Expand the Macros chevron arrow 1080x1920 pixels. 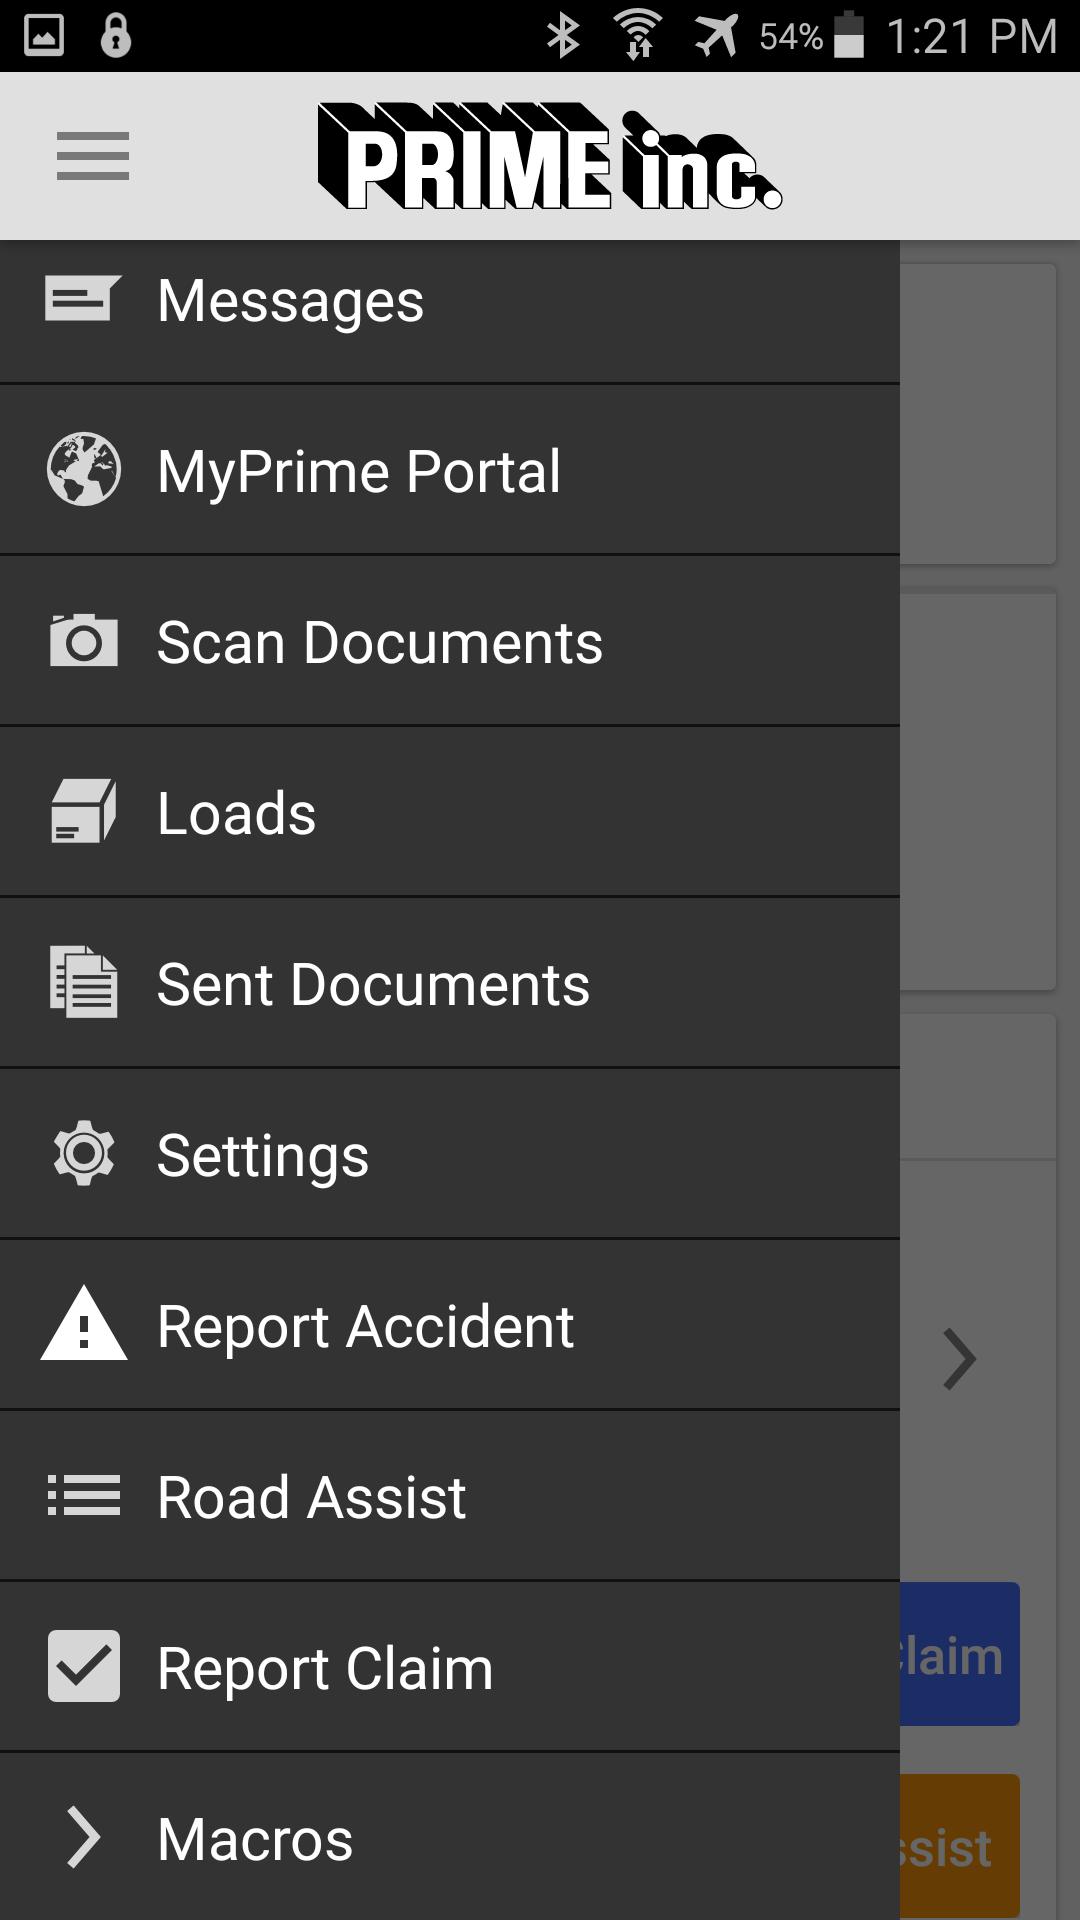click(84, 1838)
